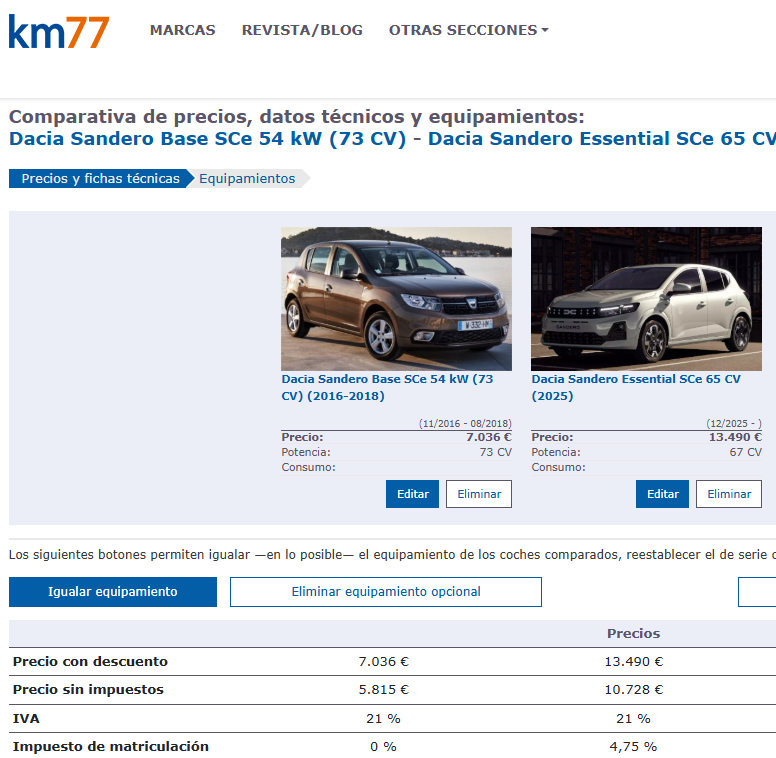The width and height of the screenshot is (776, 758).
Task: Click the IVA row label
Action: point(26,718)
